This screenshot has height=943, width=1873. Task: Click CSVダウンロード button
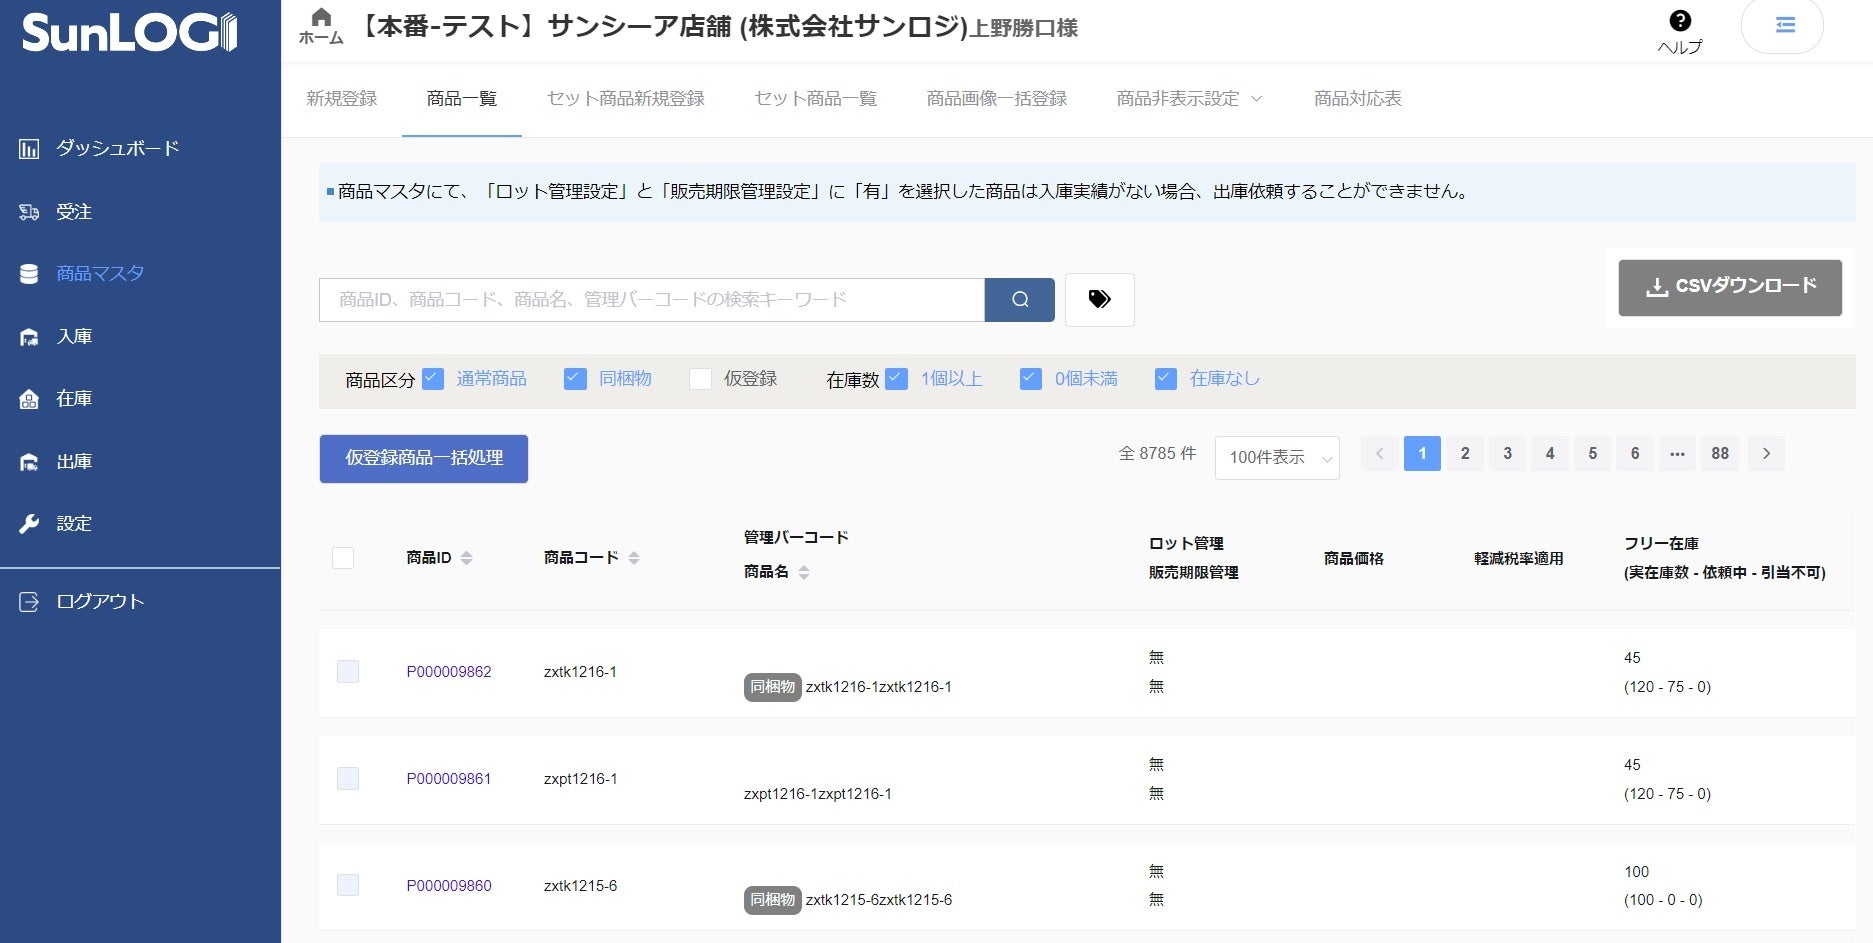(1730, 288)
